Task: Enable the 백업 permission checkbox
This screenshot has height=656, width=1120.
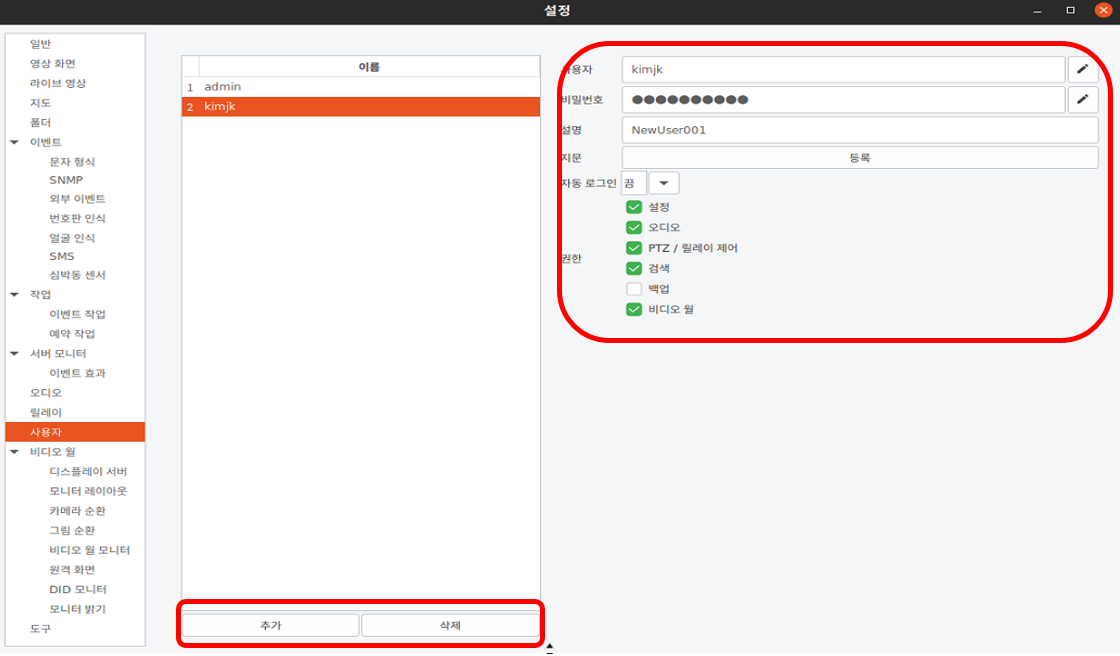Action: tap(634, 289)
